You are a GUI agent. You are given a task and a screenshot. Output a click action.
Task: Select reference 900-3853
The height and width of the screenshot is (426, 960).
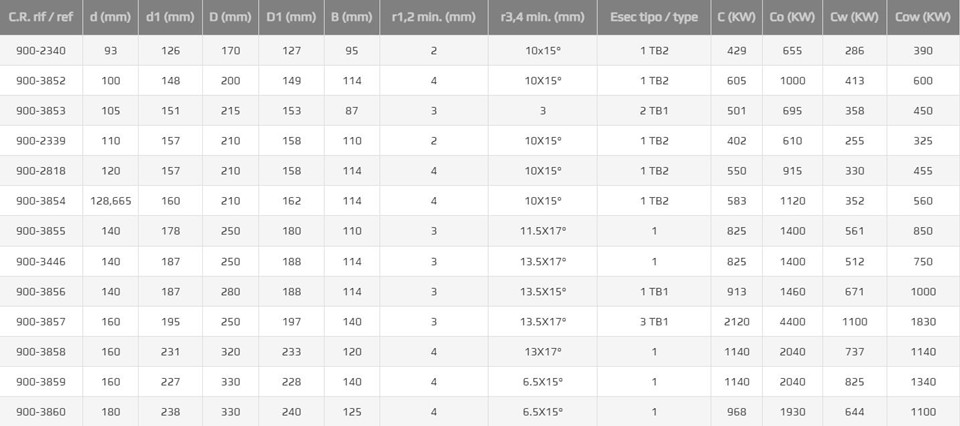coord(41,111)
